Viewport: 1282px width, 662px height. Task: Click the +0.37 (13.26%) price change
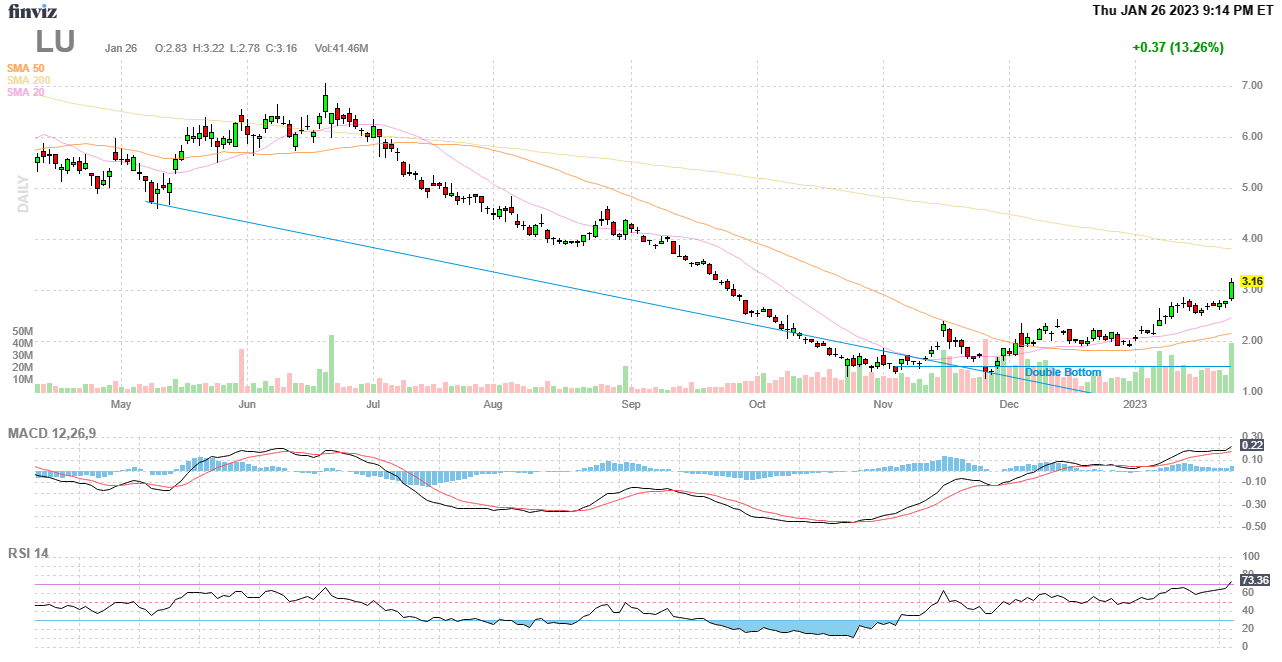coord(1177,47)
